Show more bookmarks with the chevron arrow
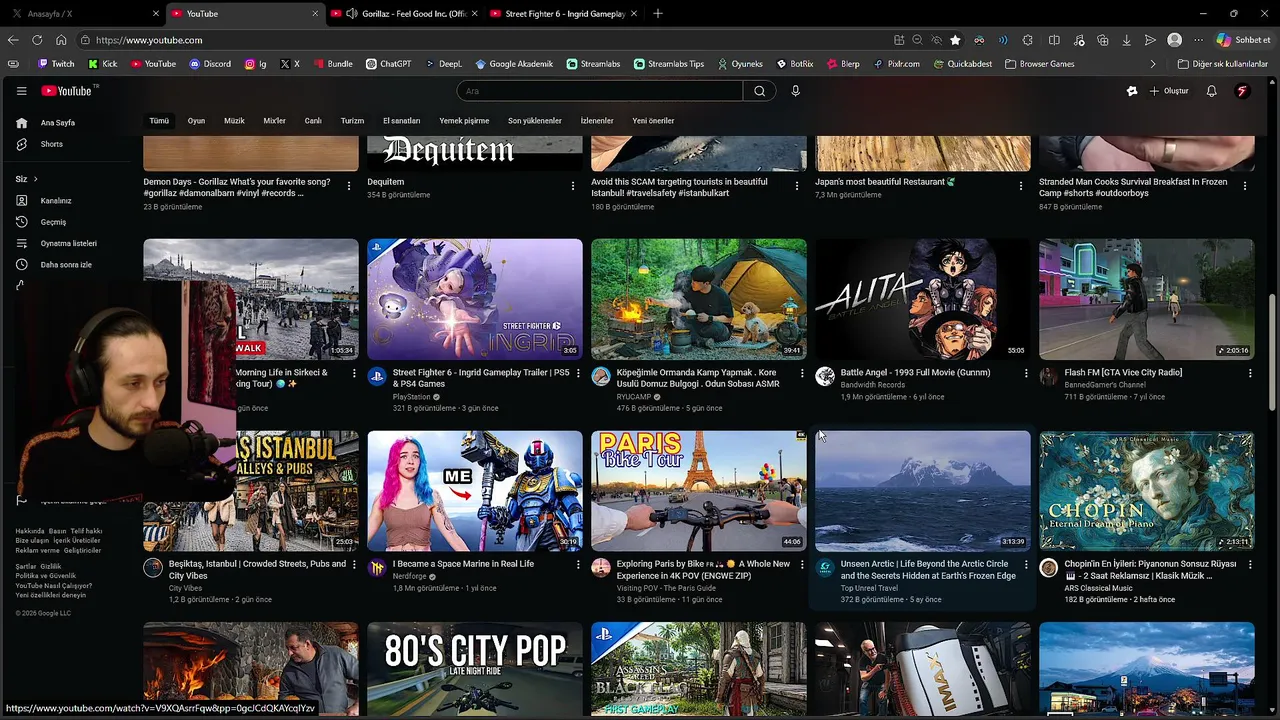 [1153, 64]
